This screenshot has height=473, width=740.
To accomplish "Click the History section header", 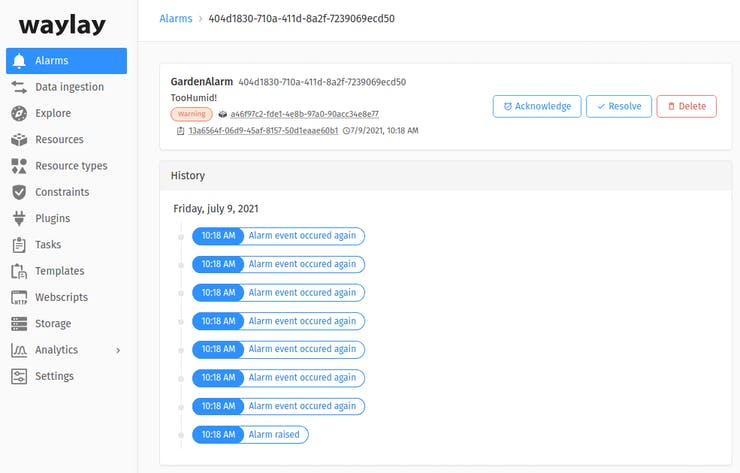I will 446,176.
